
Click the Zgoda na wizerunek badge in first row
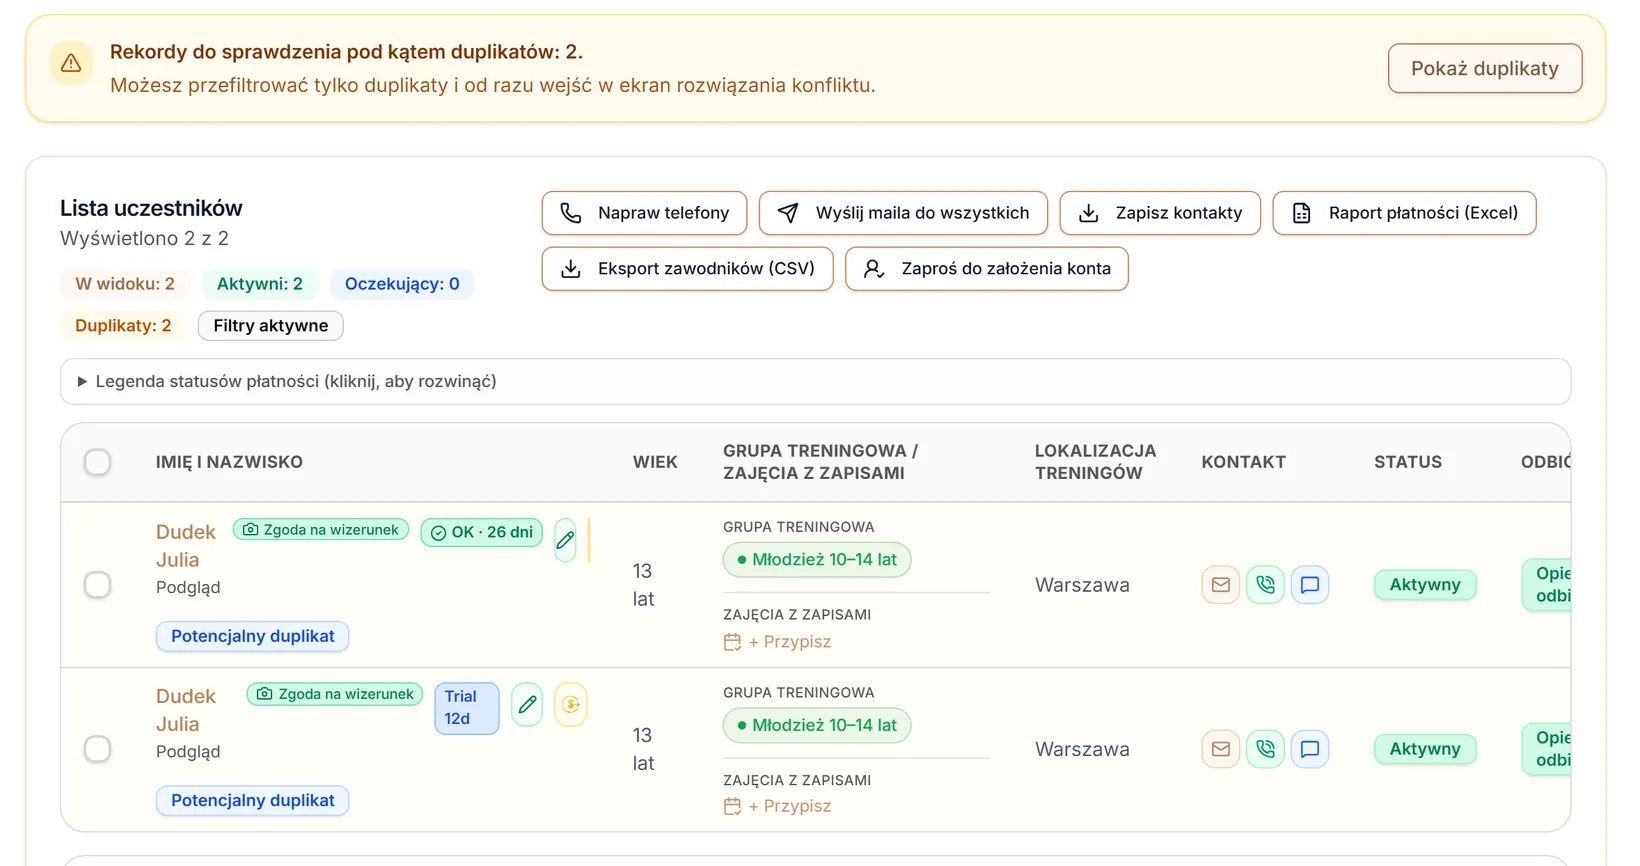click(x=321, y=530)
